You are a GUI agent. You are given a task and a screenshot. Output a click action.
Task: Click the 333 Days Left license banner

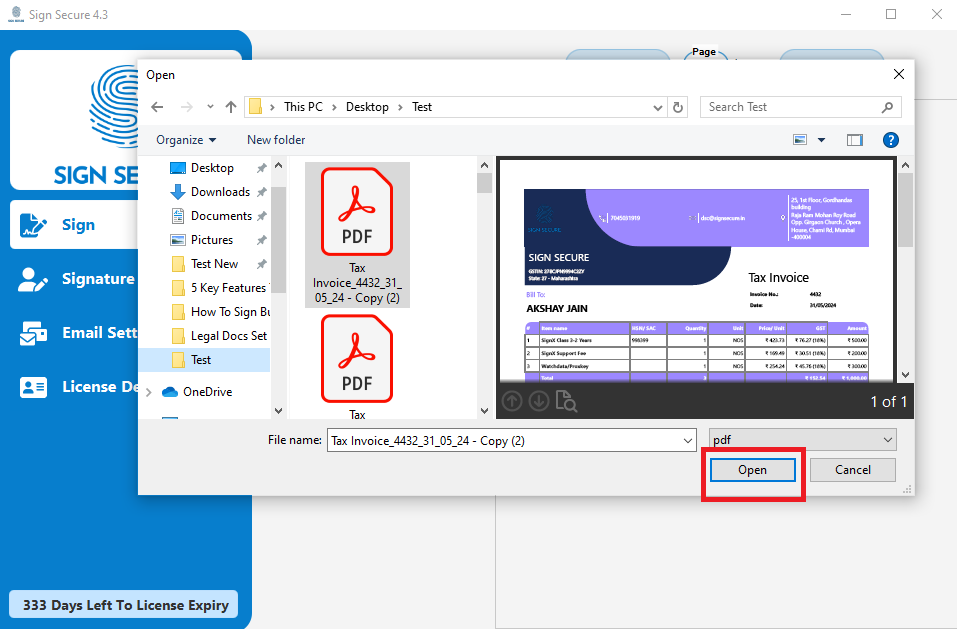pyautogui.click(x=124, y=605)
